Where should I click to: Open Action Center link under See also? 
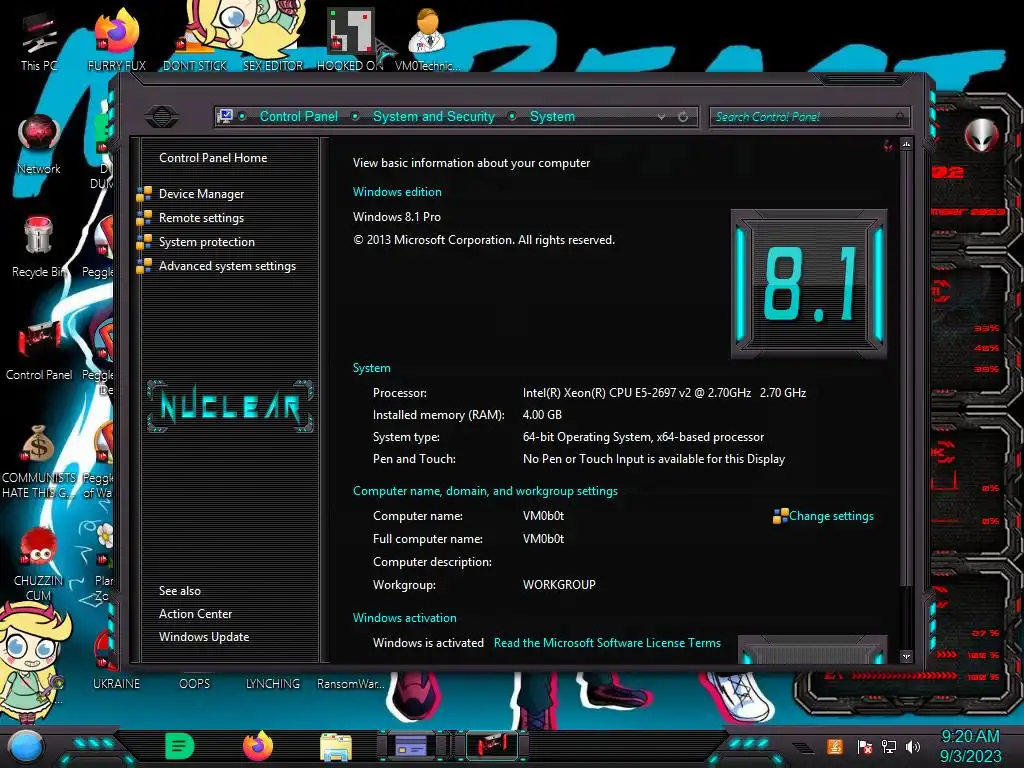195,614
